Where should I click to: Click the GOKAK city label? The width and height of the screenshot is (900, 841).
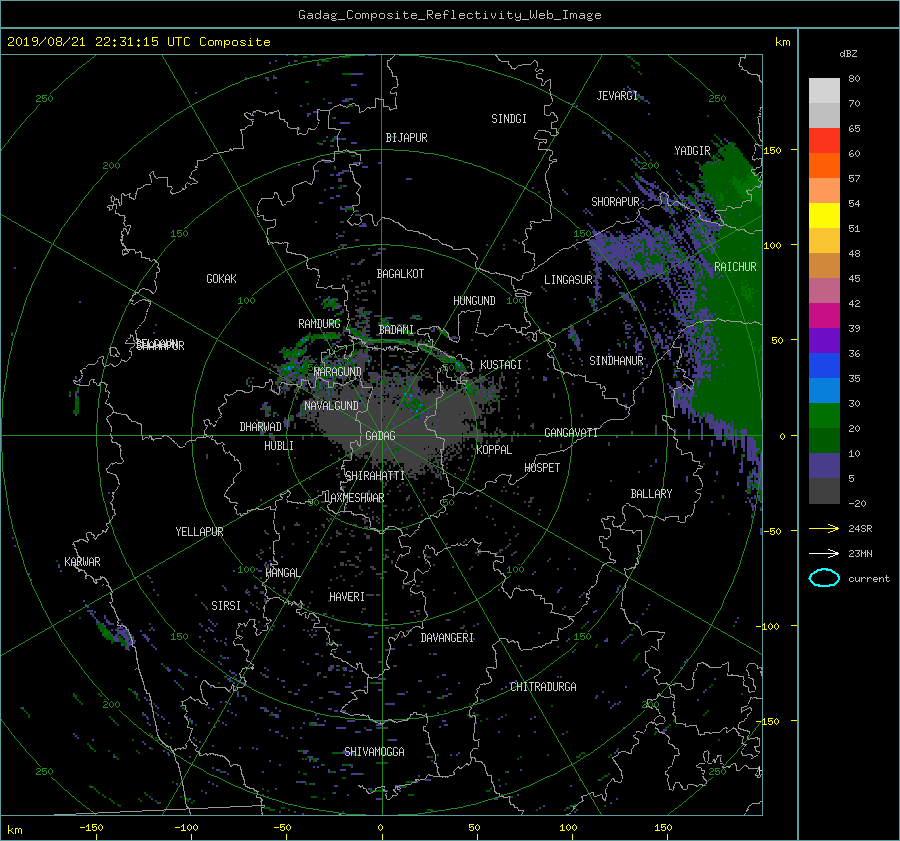pyautogui.click(x=221, y=279)
